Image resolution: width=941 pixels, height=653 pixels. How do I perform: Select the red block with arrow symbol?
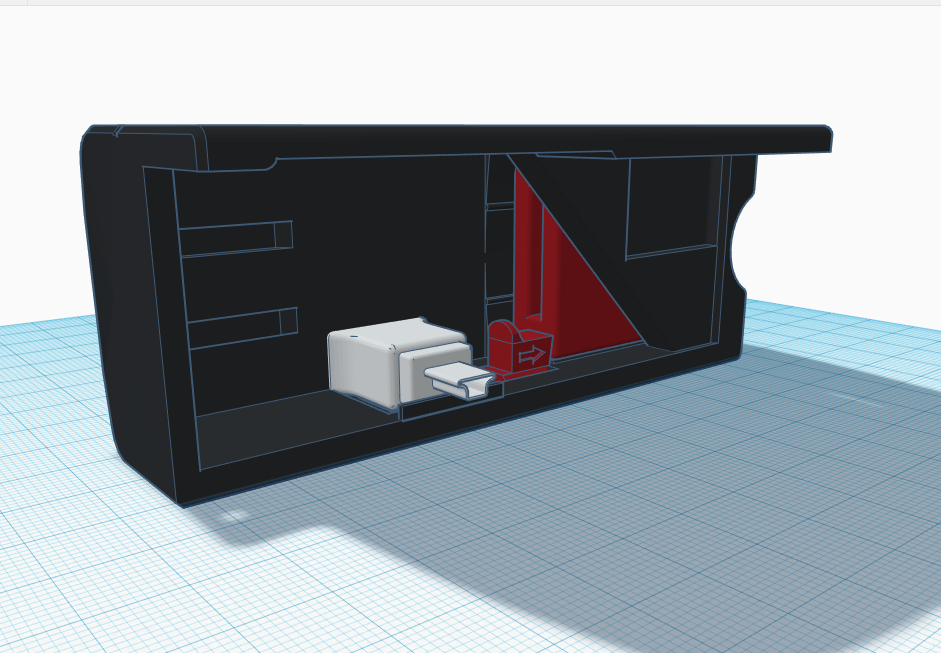click(x=520, y=349)
